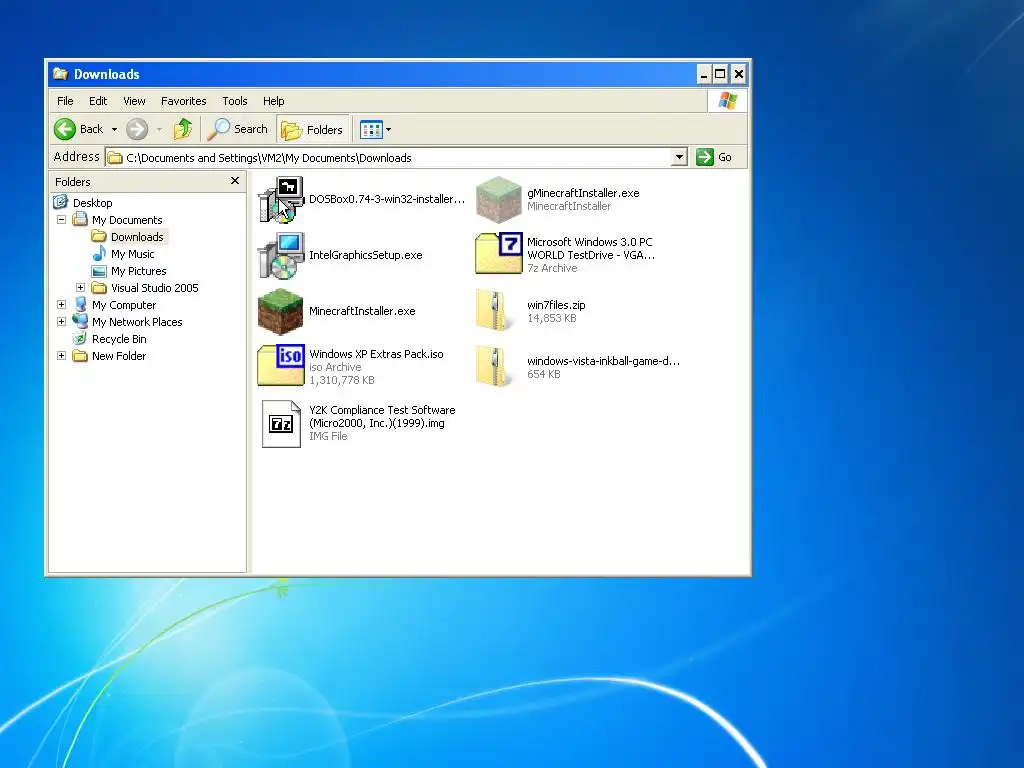Select the Downloads folder in the tree
This screenshot has height=768, width=1024.
click(137, 237)
